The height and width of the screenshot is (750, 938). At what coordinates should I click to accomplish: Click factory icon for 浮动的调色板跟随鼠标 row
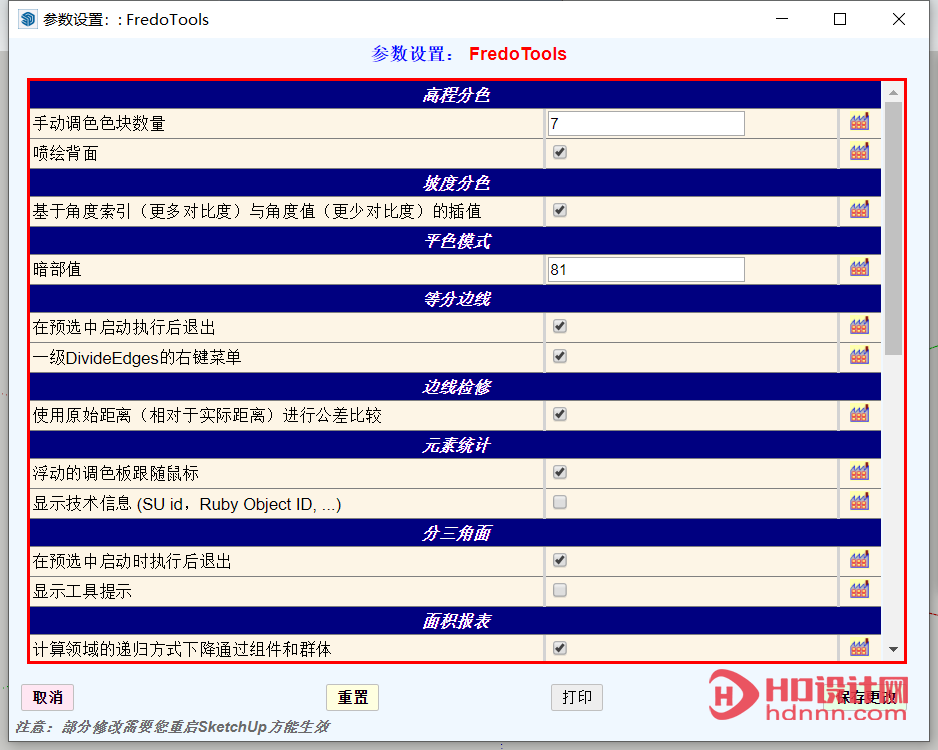coord(859,472)
